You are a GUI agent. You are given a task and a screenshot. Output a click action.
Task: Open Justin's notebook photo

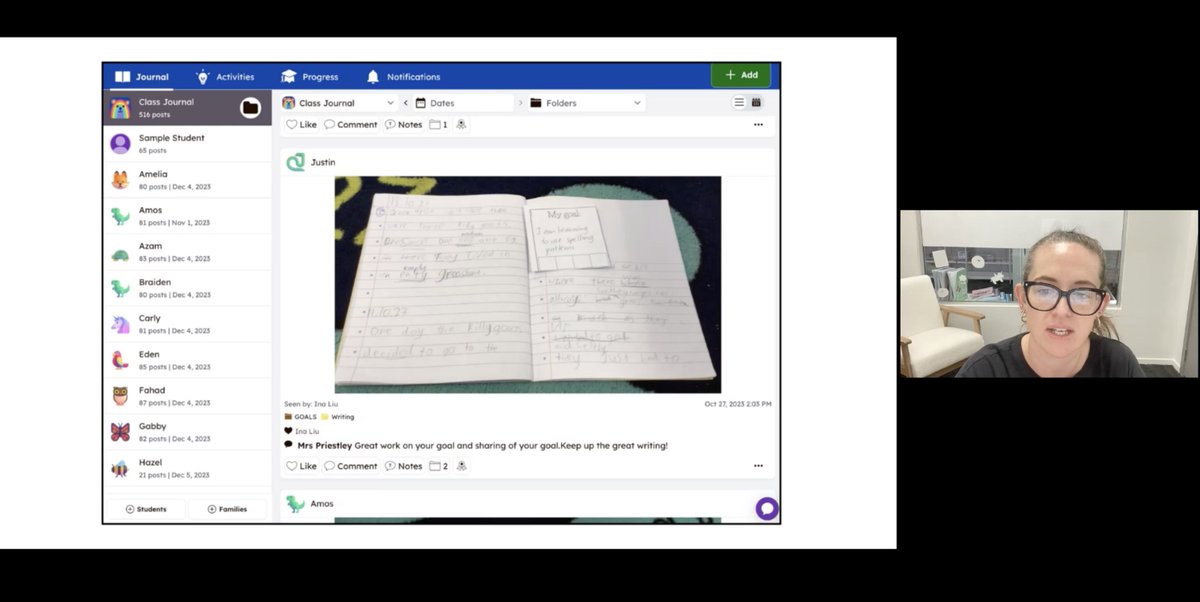click(527, 285)
